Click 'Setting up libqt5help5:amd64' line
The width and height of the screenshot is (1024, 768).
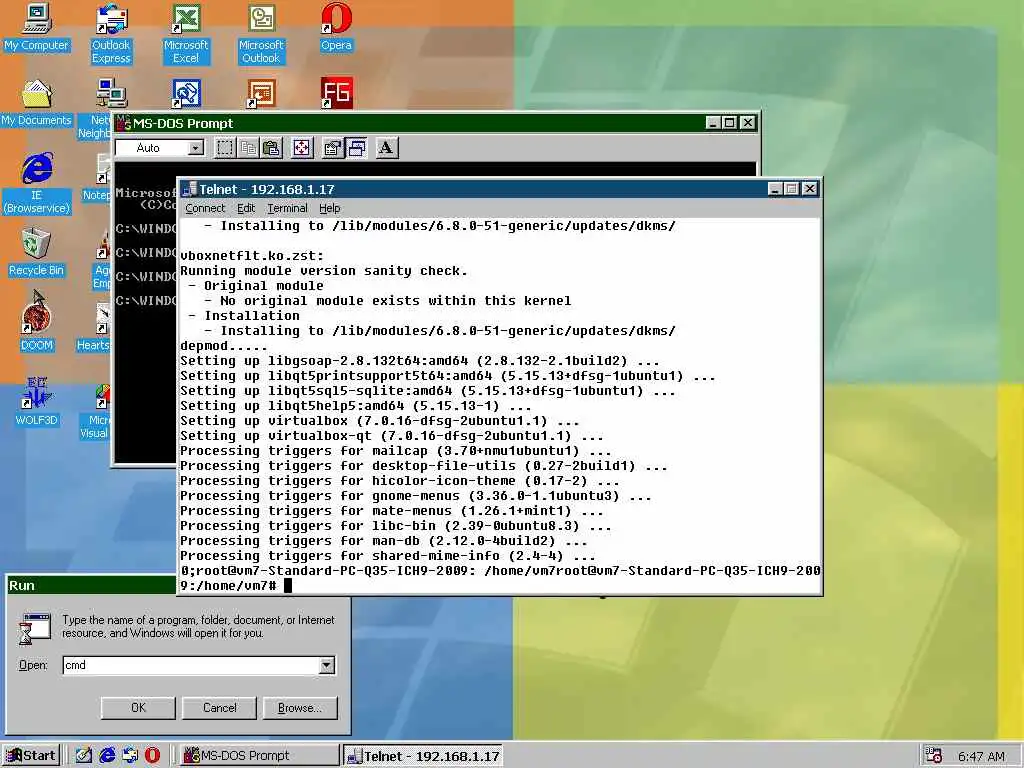[356, 406]
